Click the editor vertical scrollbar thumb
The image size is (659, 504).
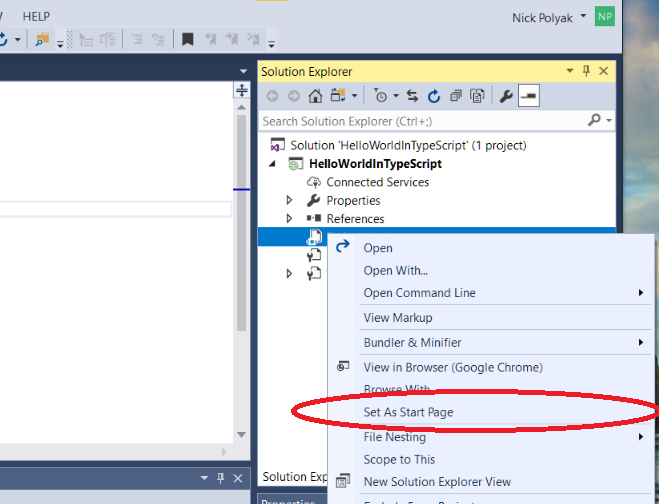[x=241, y=223]
